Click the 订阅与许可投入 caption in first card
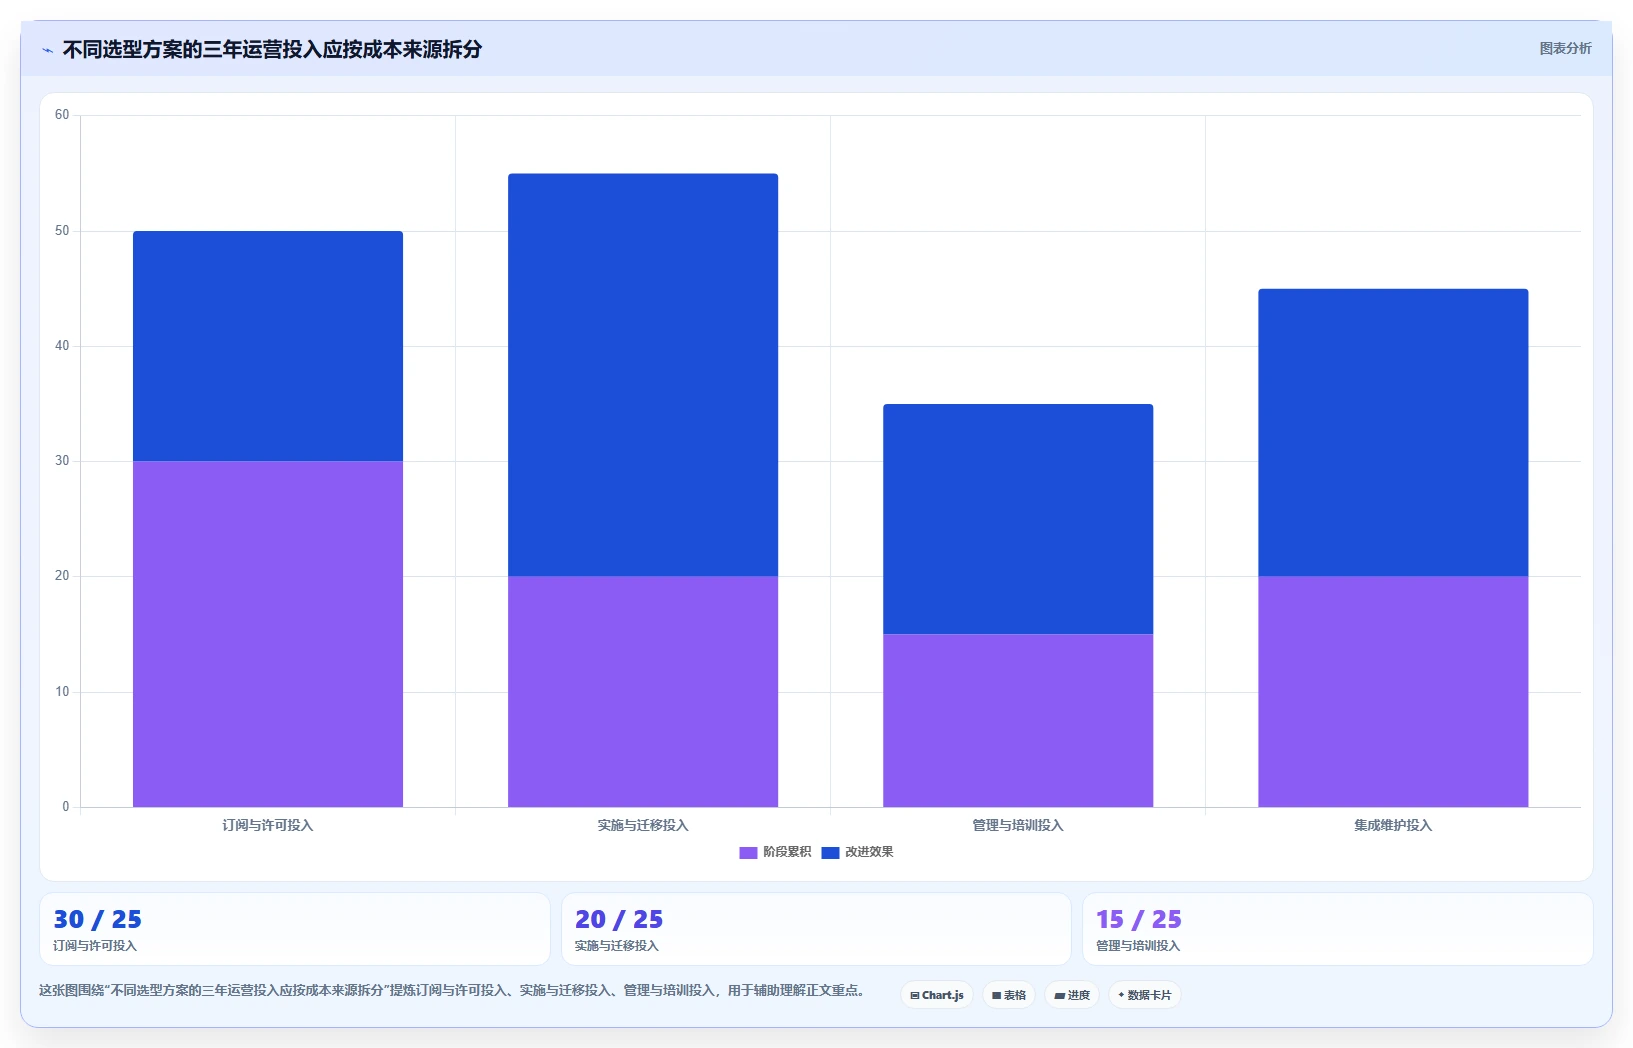This screenshot has height=1048, width=1633. click(95, 946)
